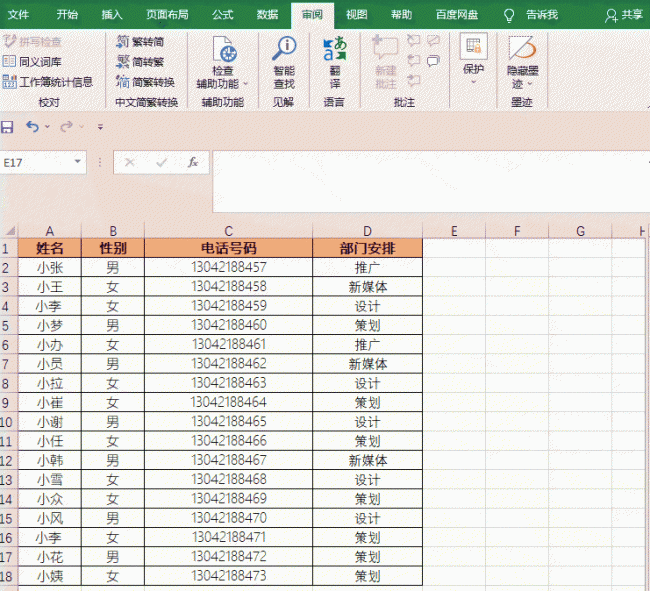
Task: Switch to the 百度网盘 ribbon tab
Action: pos(457,15)
